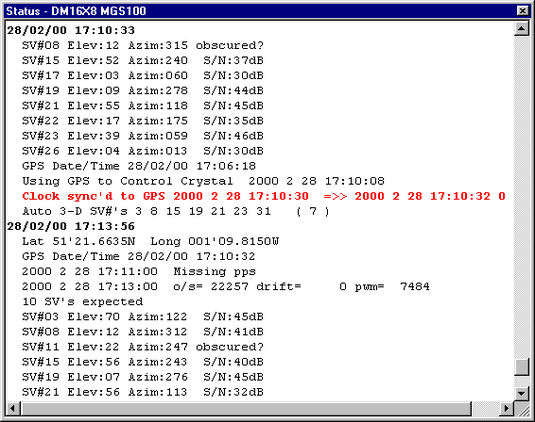Screen dimensions: 535x422
Task: Click the Missing pps log line
Action: click(x=139, y=272)
